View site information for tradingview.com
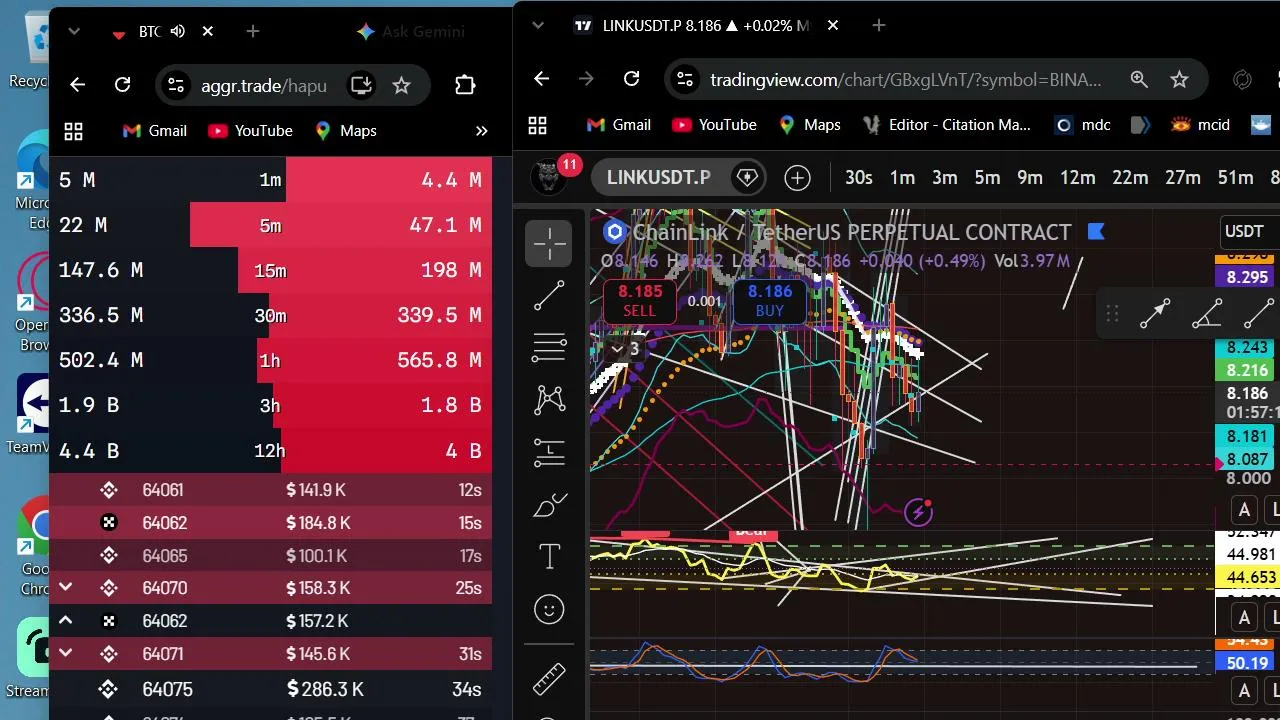This screenshot has height=720, width=1280. point(683,79)
